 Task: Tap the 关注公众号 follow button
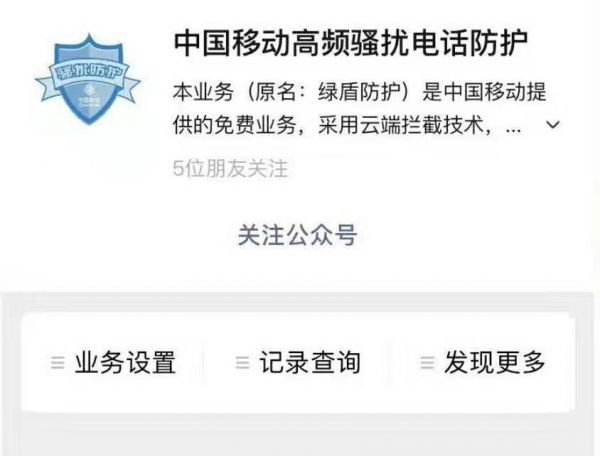coord(297,235)
